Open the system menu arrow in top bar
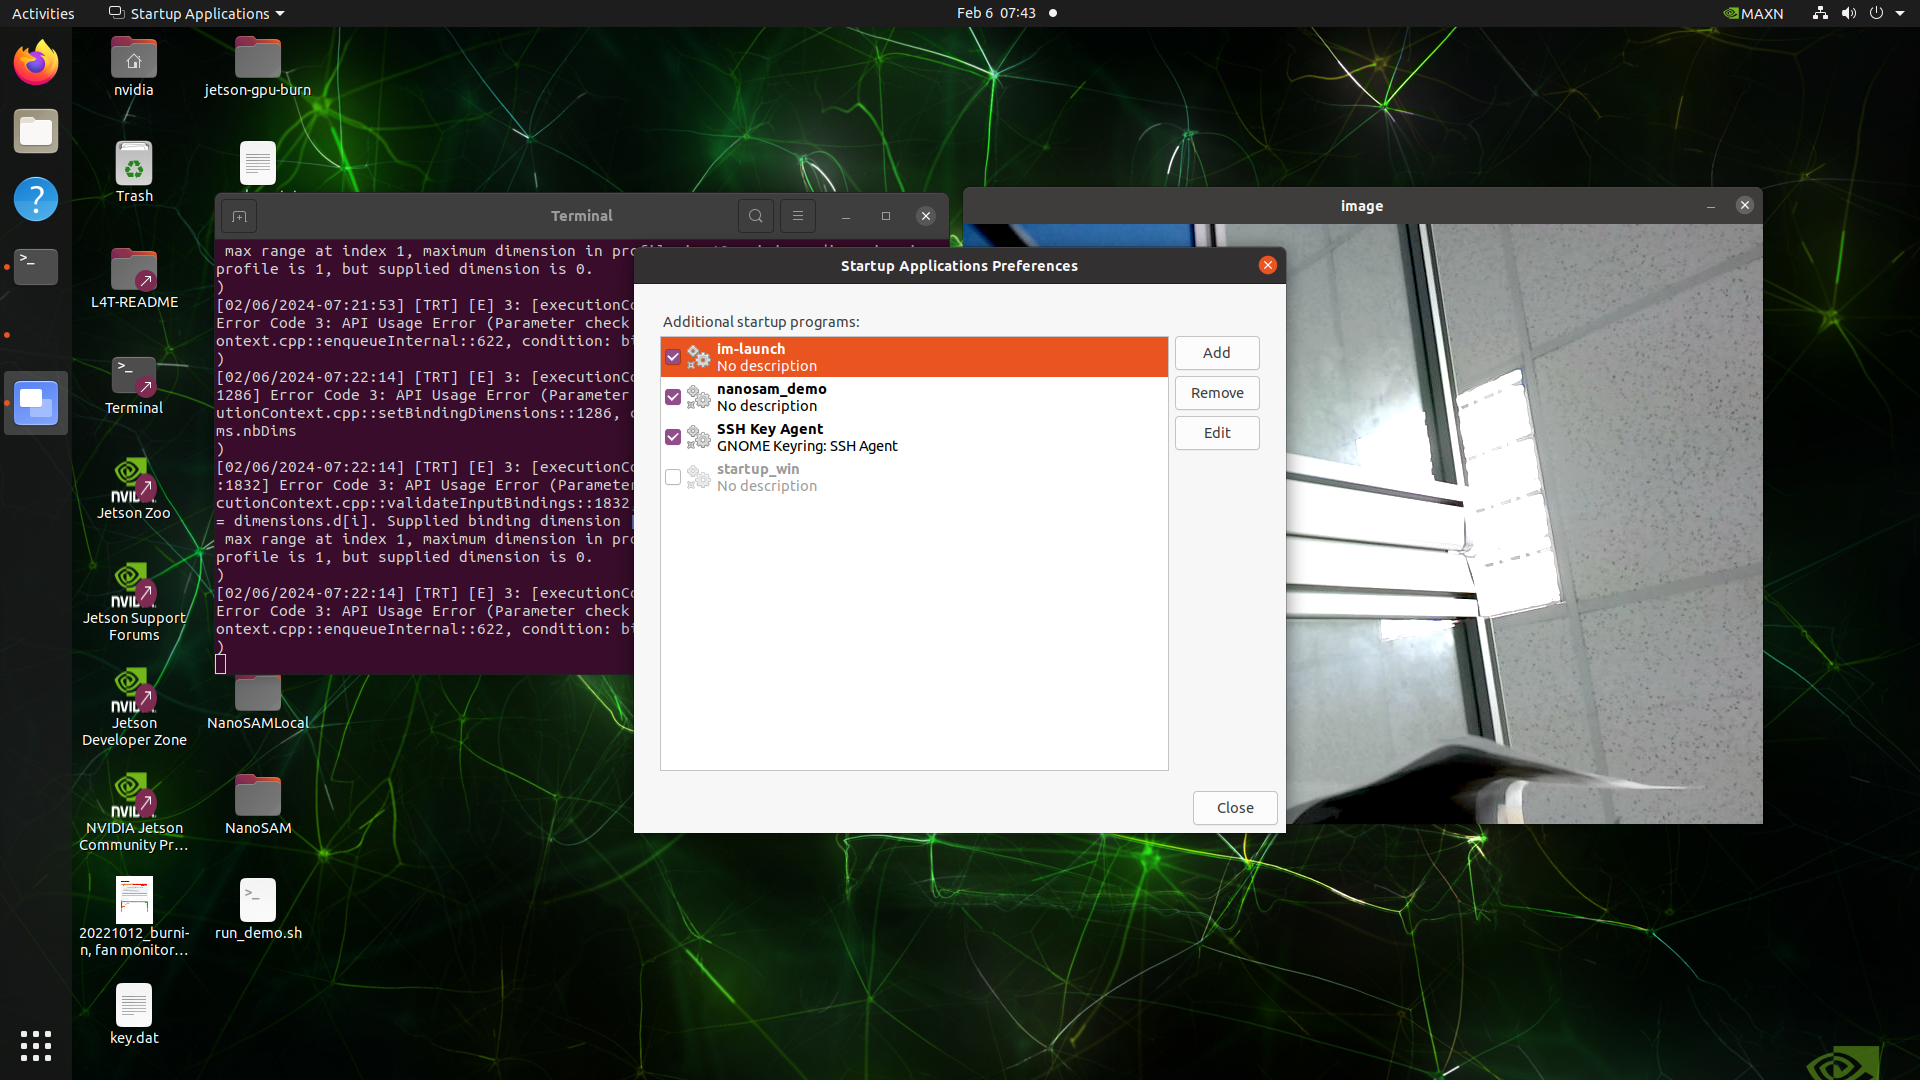 tap(1899, 13)
